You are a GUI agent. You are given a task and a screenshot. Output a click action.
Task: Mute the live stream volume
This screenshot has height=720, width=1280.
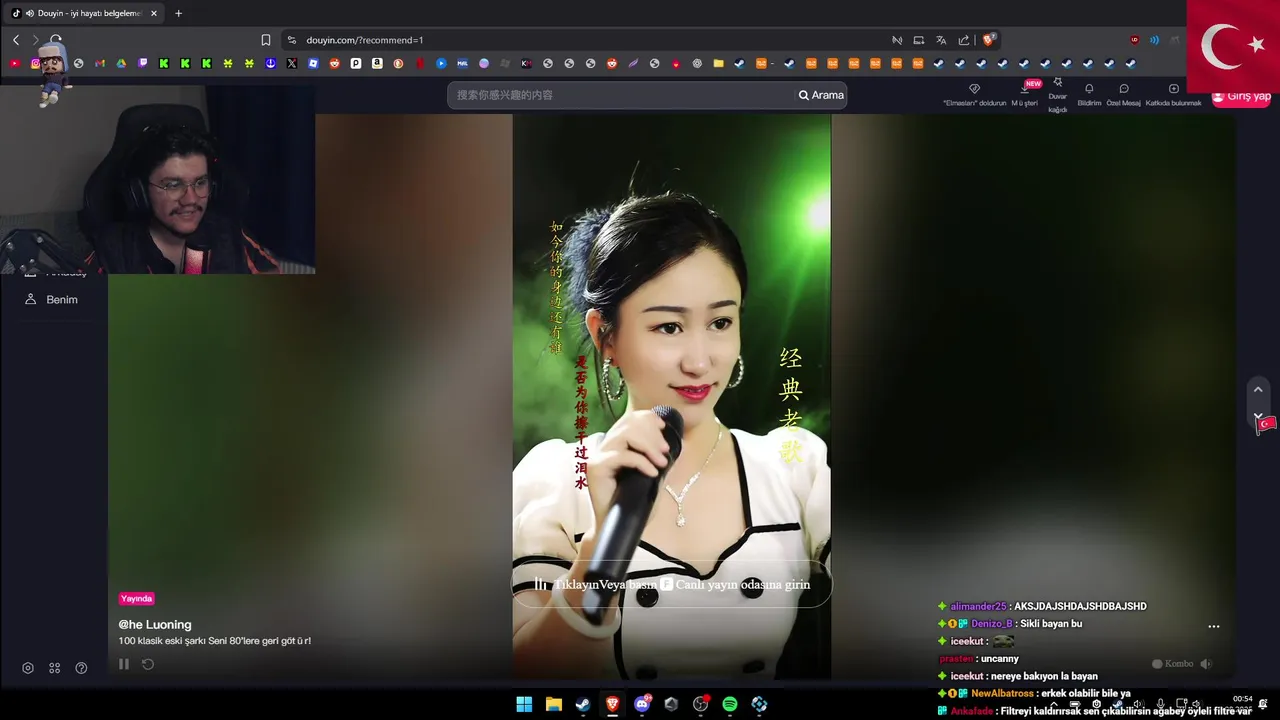(x=1206, y=664)
